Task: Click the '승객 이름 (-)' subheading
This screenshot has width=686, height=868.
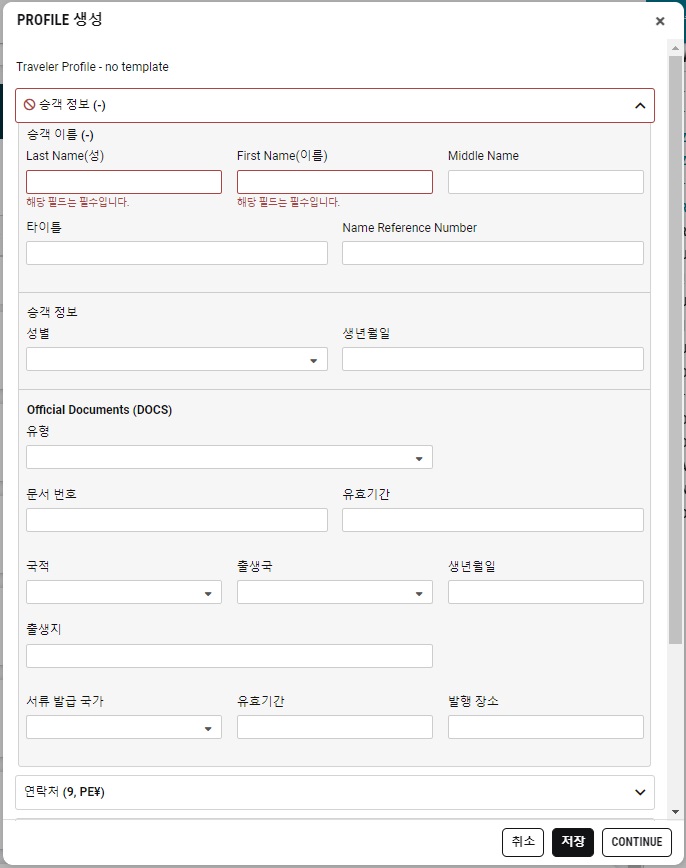Action: (60, 135)
